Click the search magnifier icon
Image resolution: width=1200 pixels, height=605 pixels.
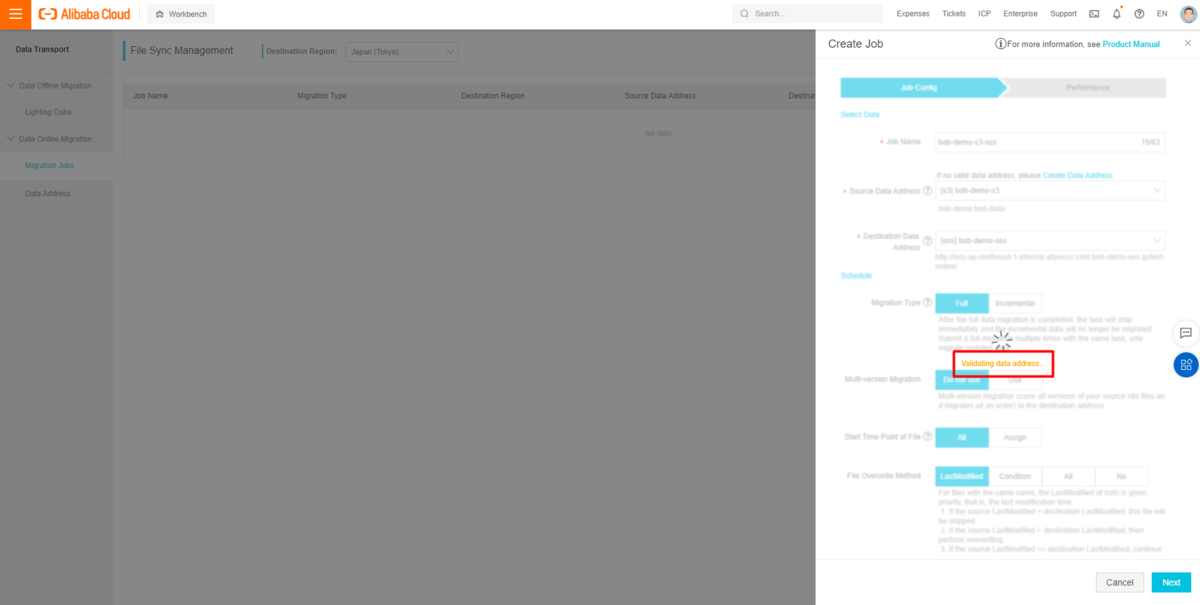745,14
